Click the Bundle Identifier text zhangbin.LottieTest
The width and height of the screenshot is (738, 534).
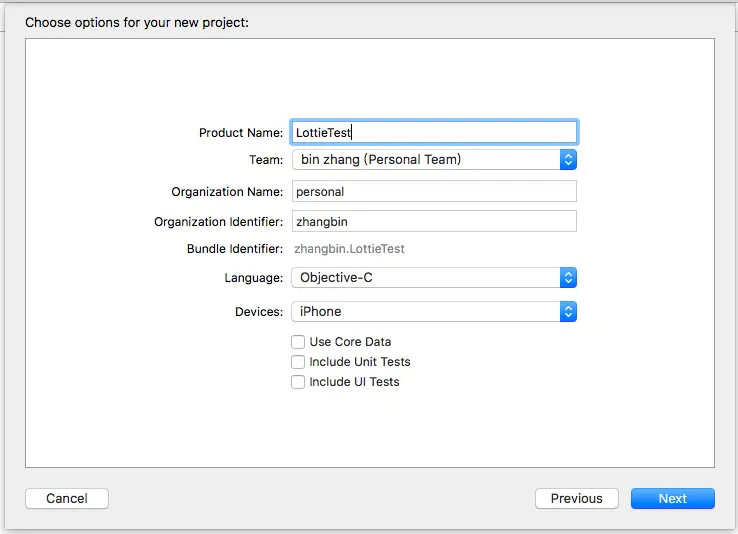349,249
